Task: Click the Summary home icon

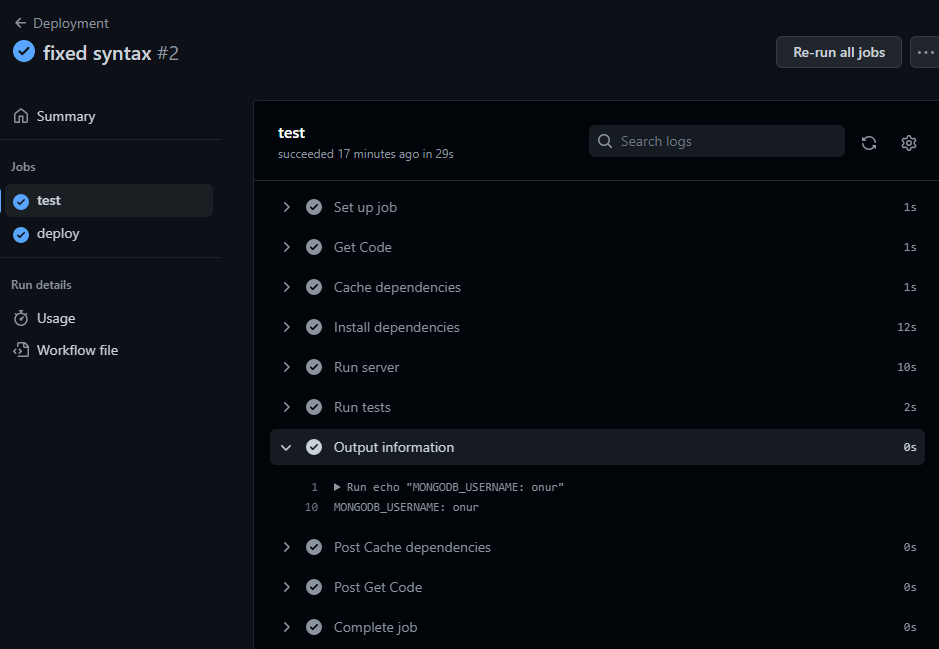Action: [x=19, y=116]
